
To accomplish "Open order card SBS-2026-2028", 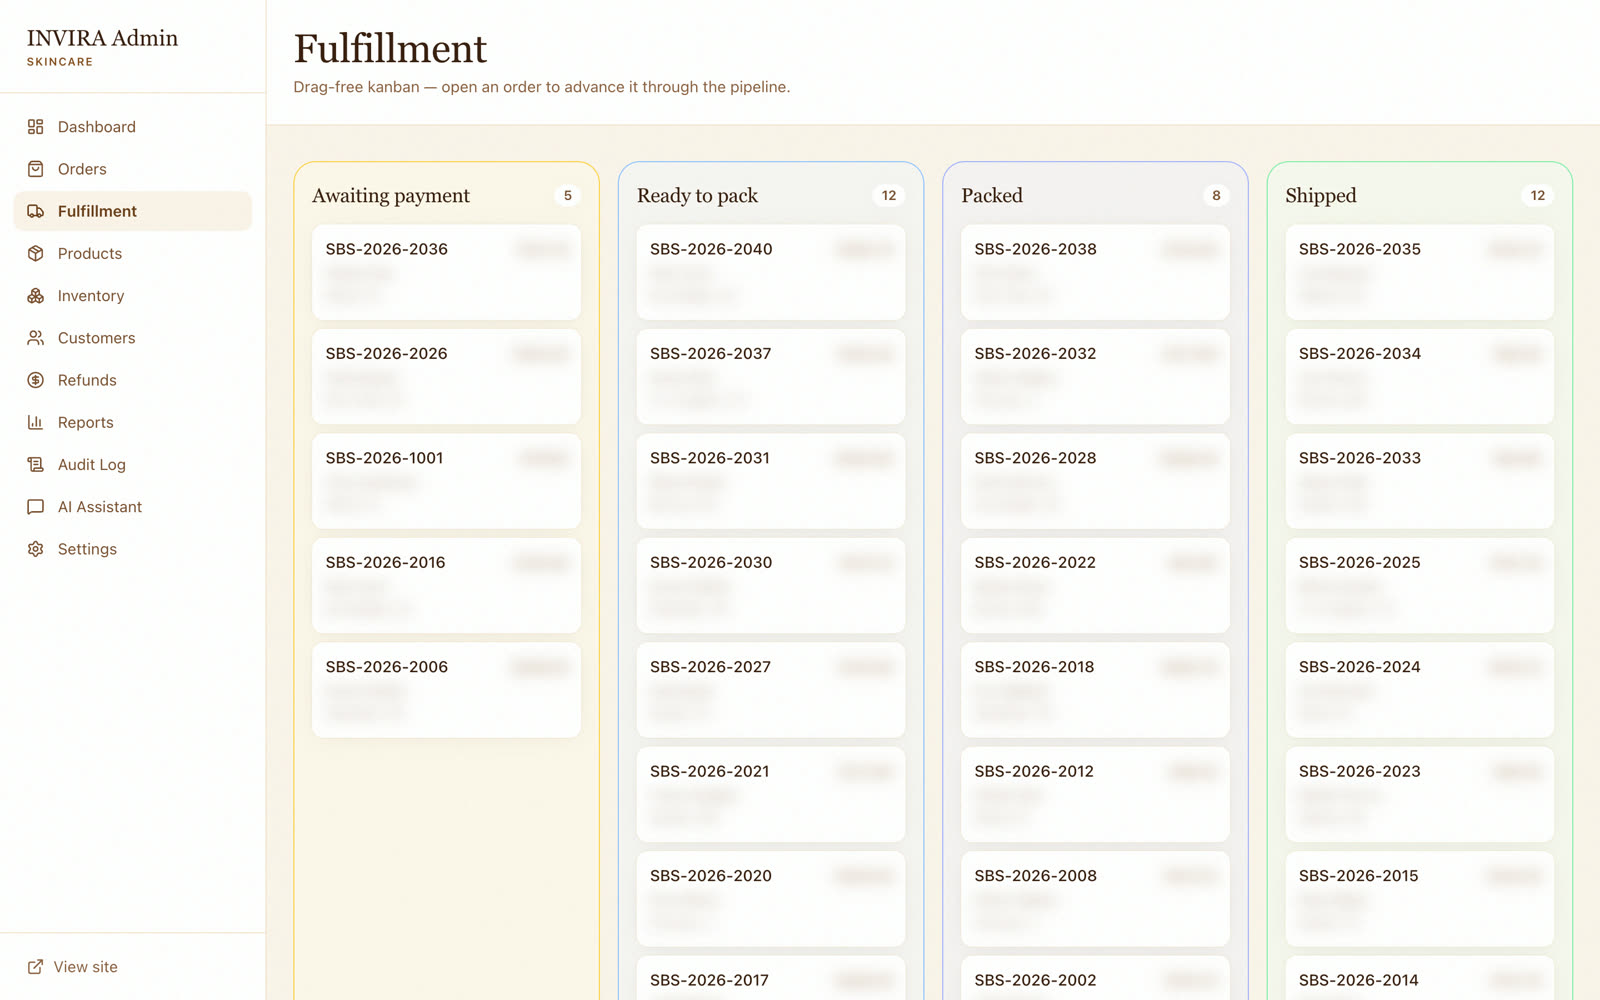I will pyautogui.click(x=1095, y=481).
